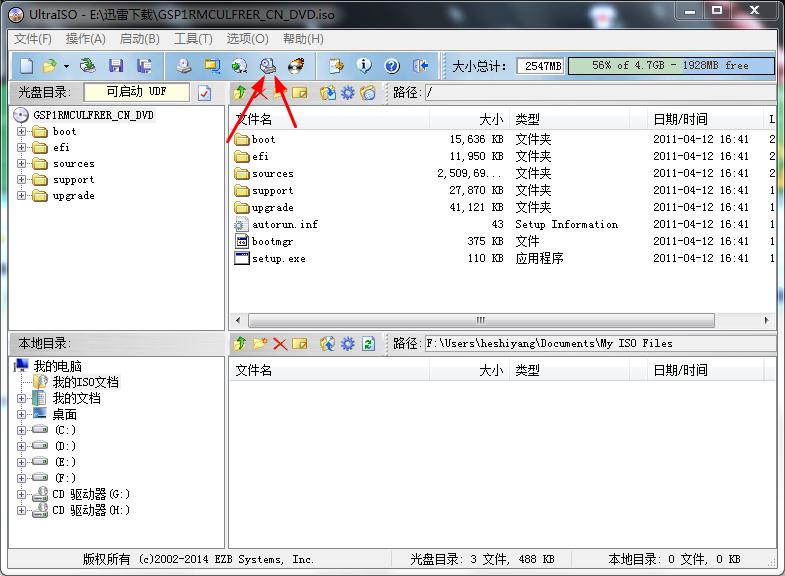785x576 pixels.
Task: Click the disc pane 路径 path field
Action: pyautogui.click(x=600, y=93)
